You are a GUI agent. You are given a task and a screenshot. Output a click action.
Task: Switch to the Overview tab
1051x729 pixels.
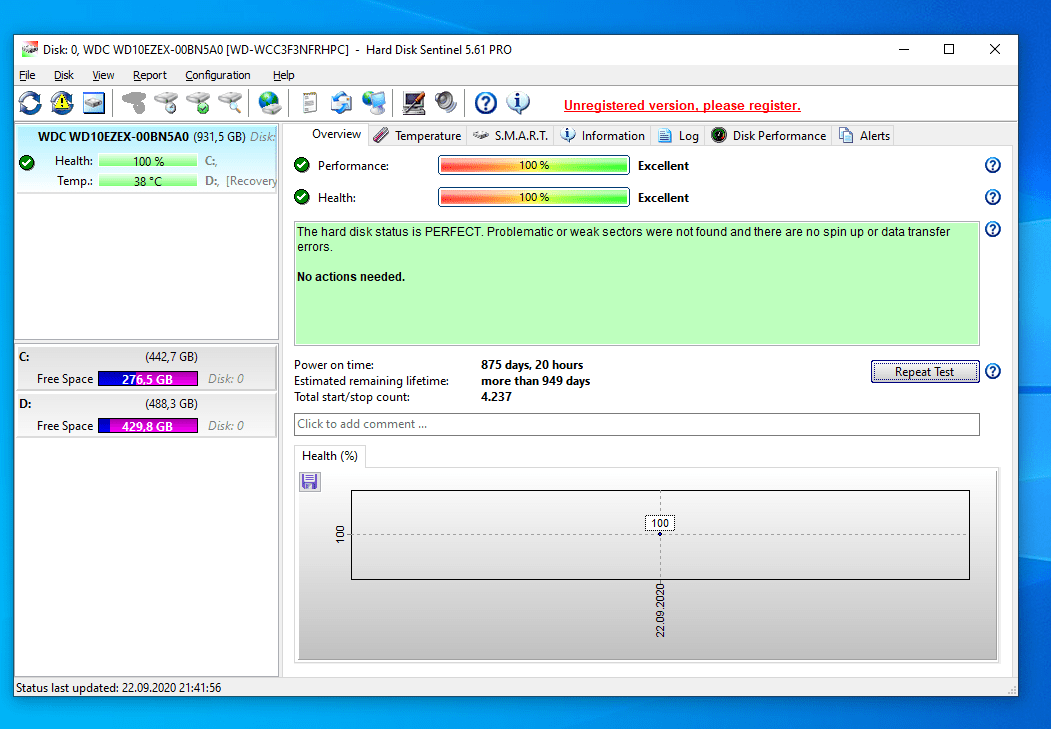point(336,134)
